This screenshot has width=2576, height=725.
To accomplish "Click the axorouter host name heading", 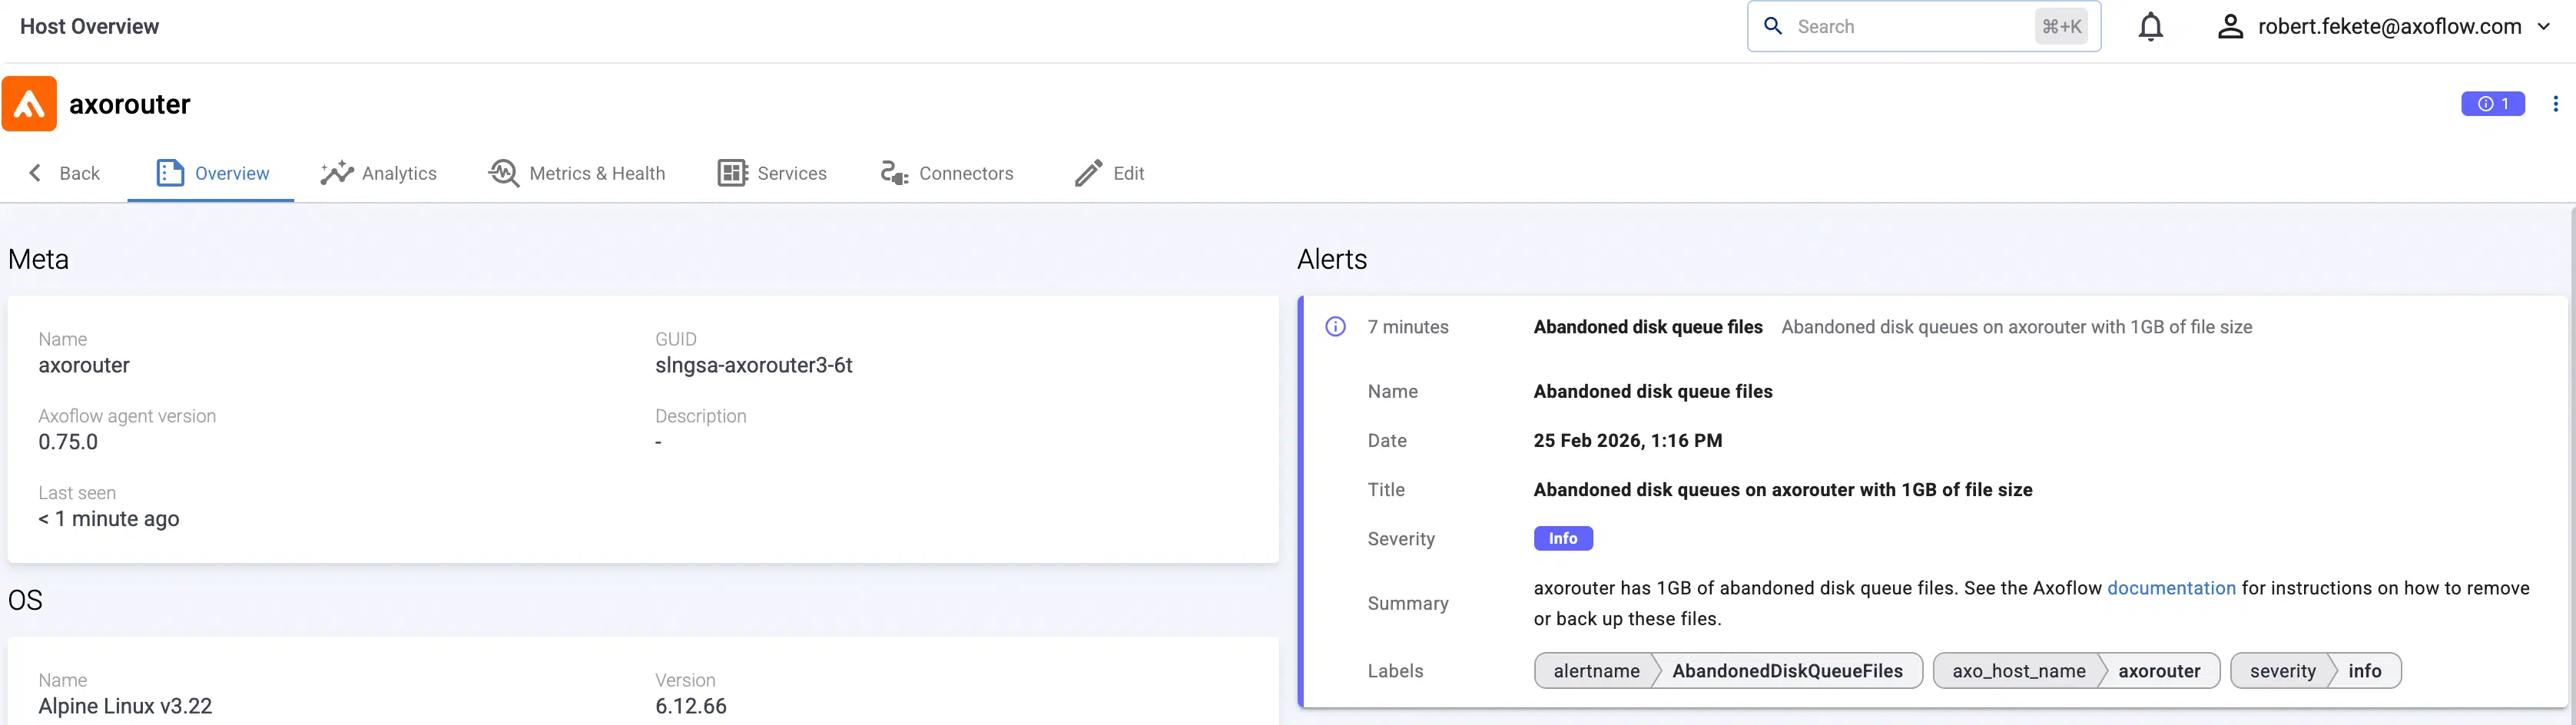I will tap(129, 104).
